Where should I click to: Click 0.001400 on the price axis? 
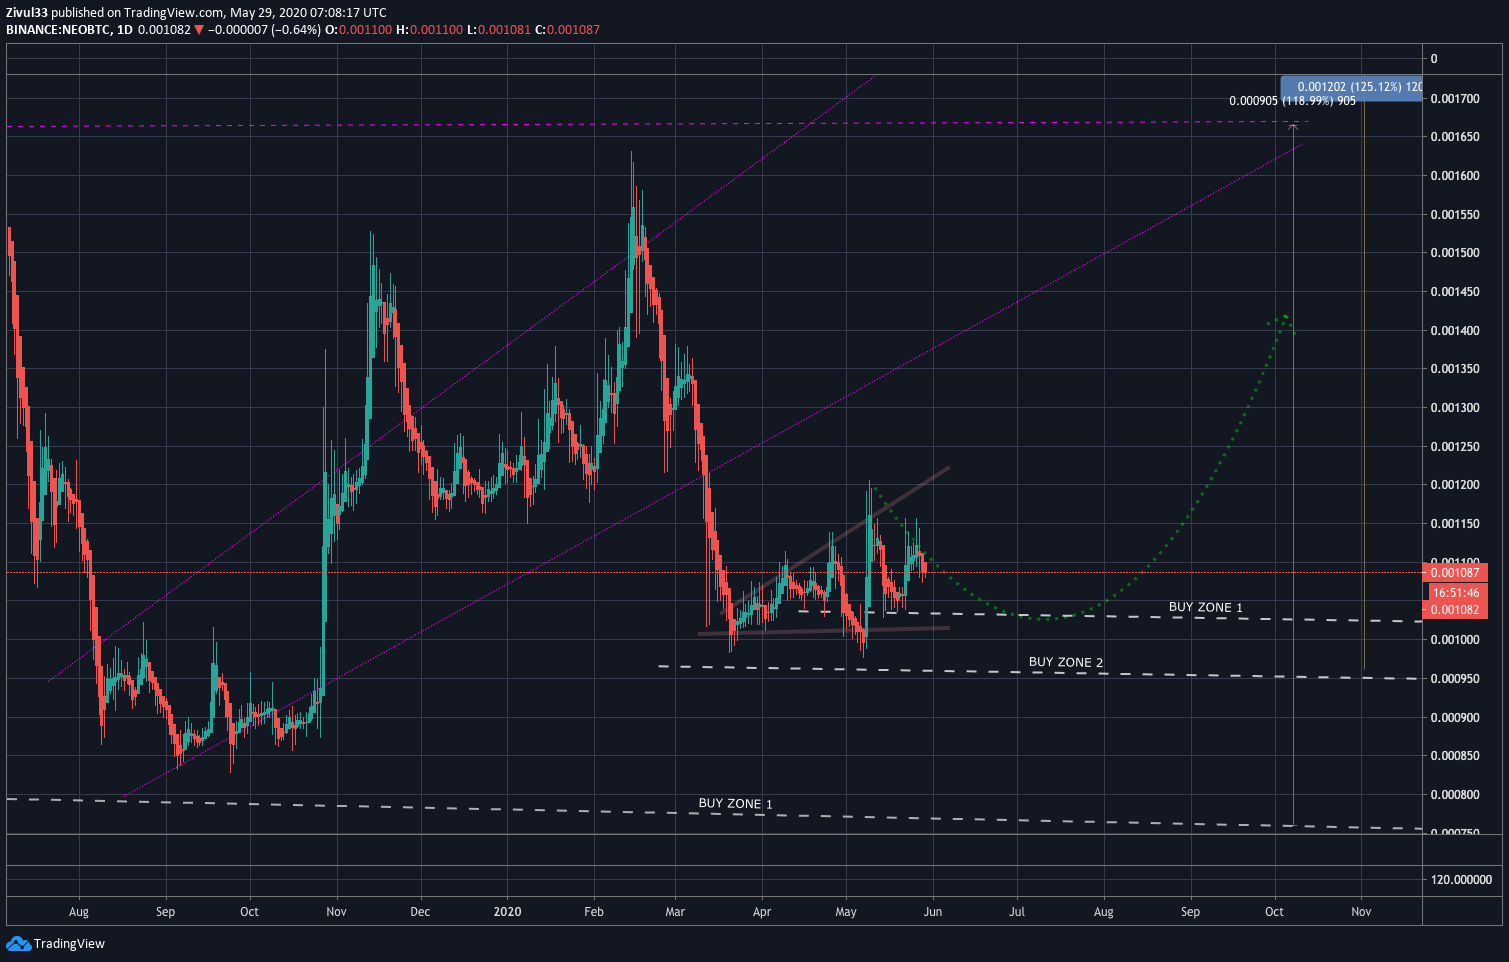(x=1455, y=331)
